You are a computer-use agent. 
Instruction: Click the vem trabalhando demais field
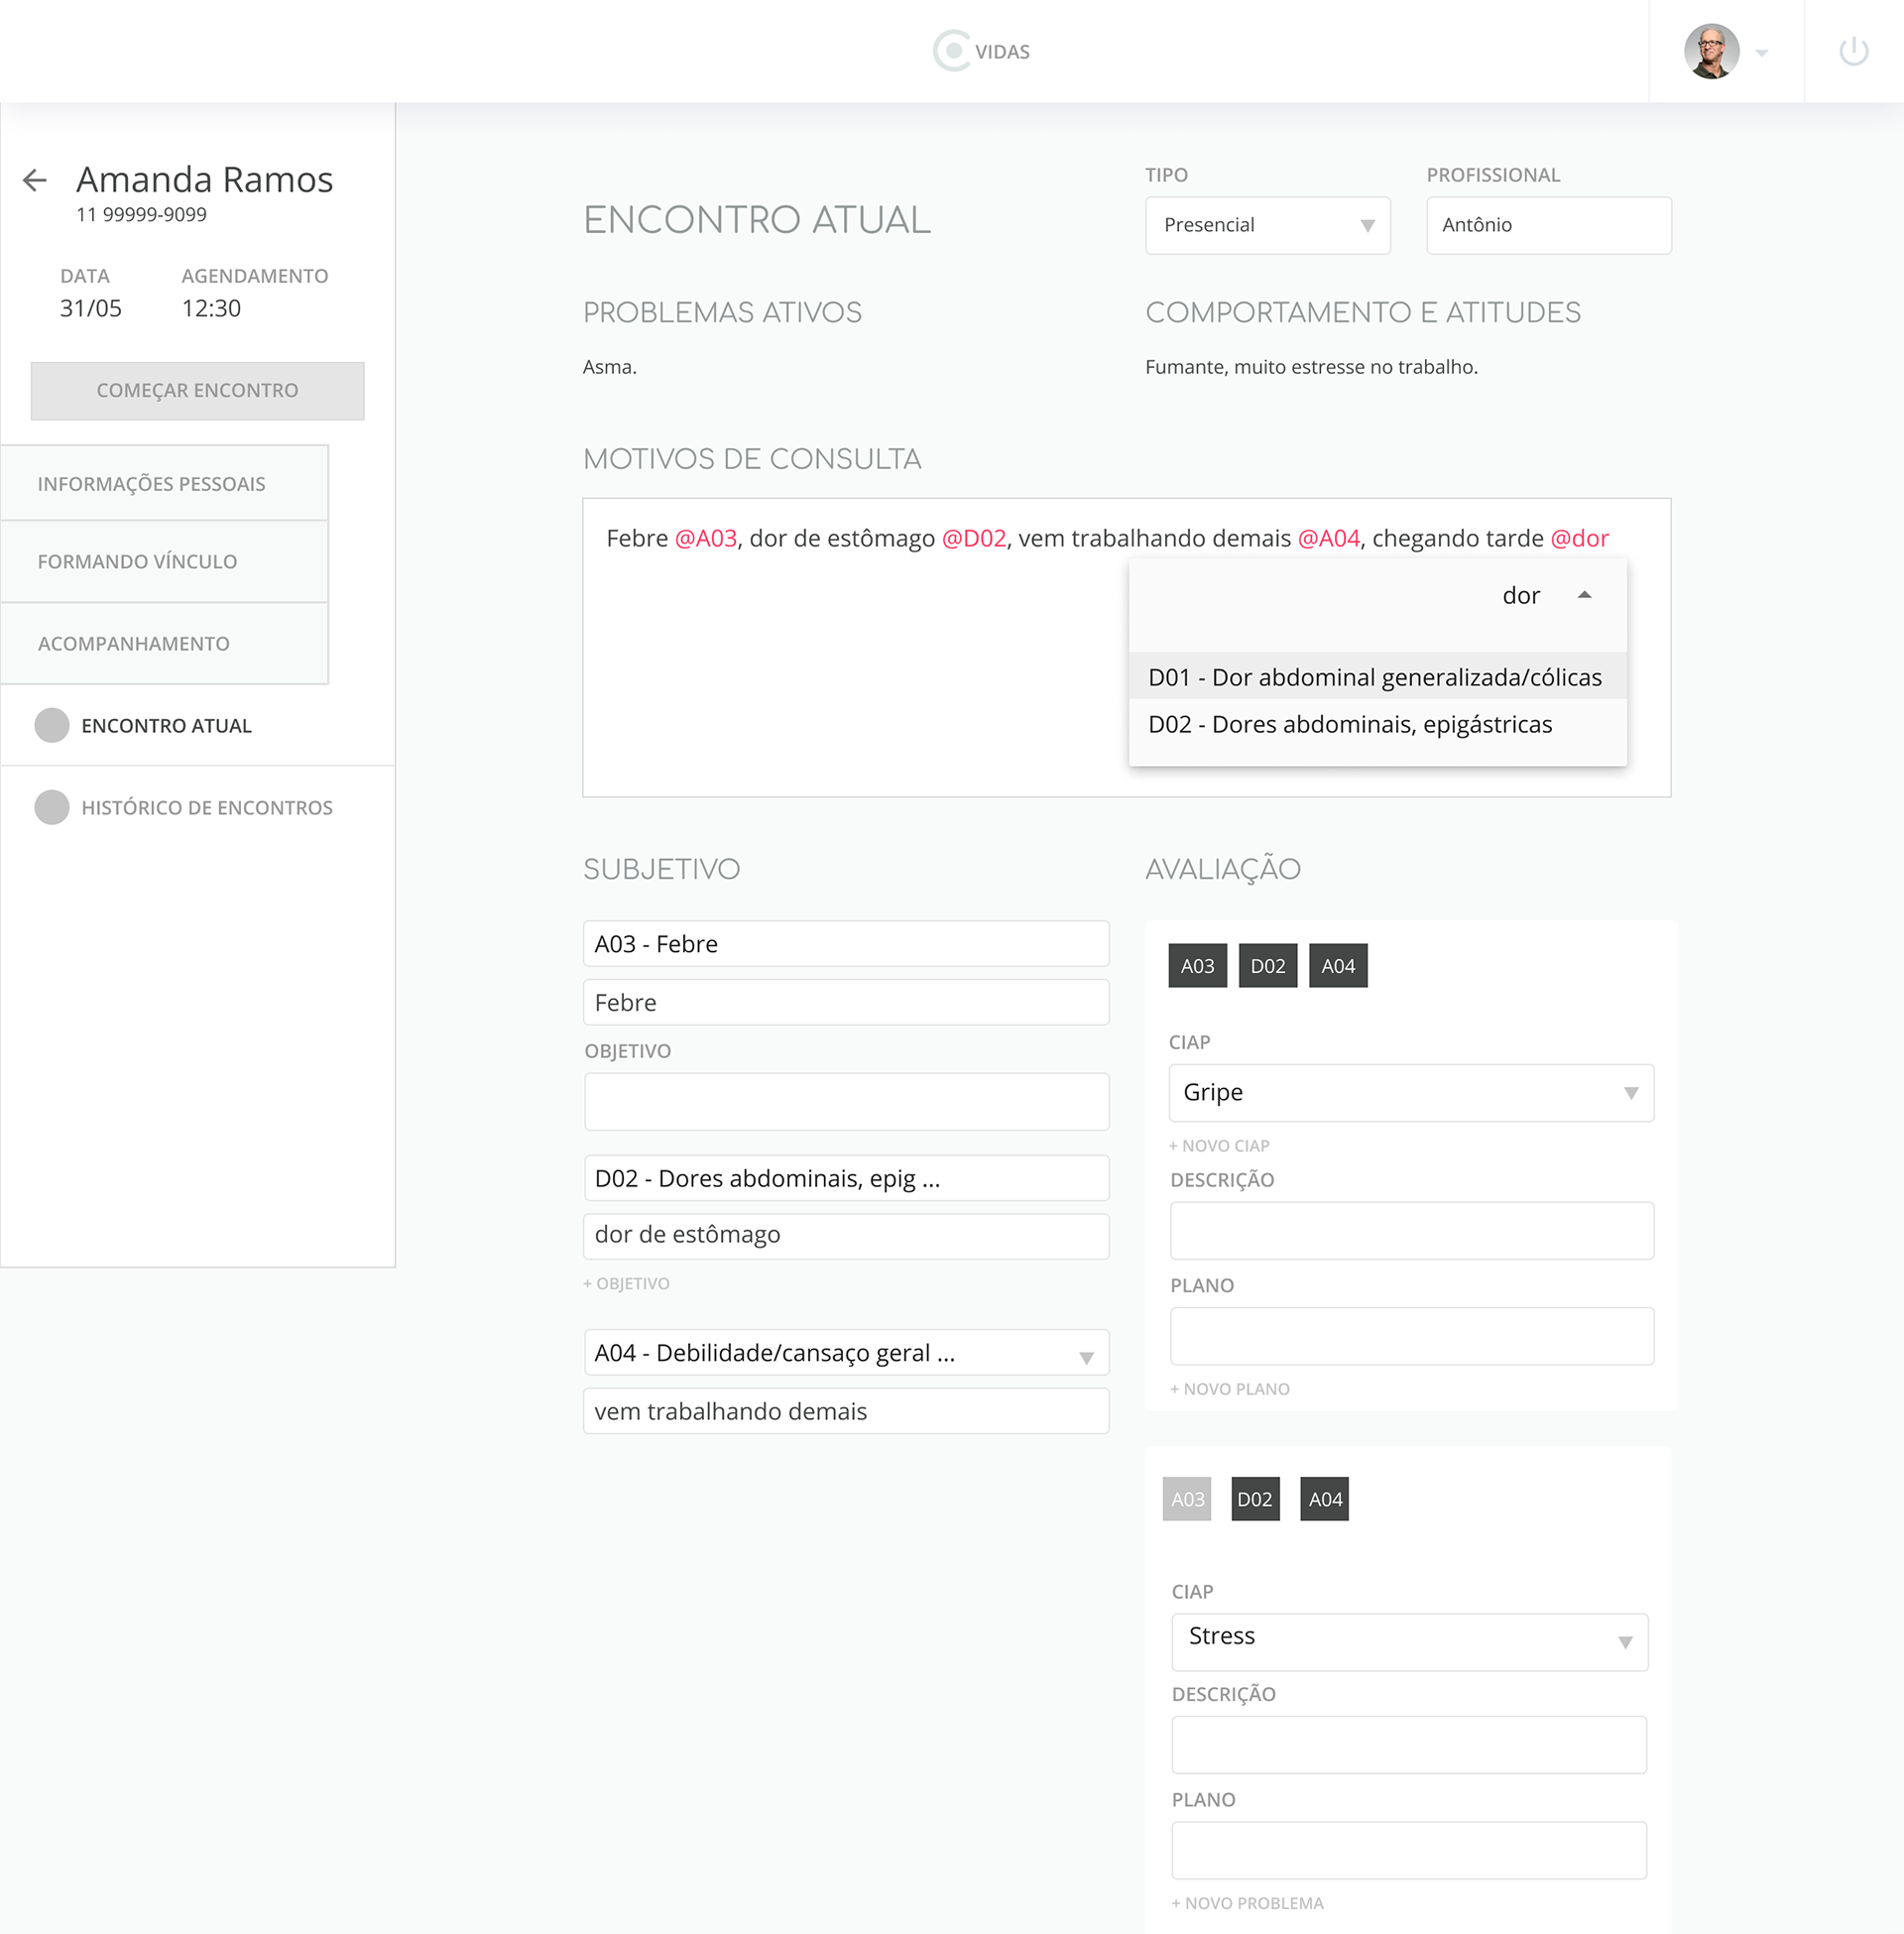coord(845,1411)
